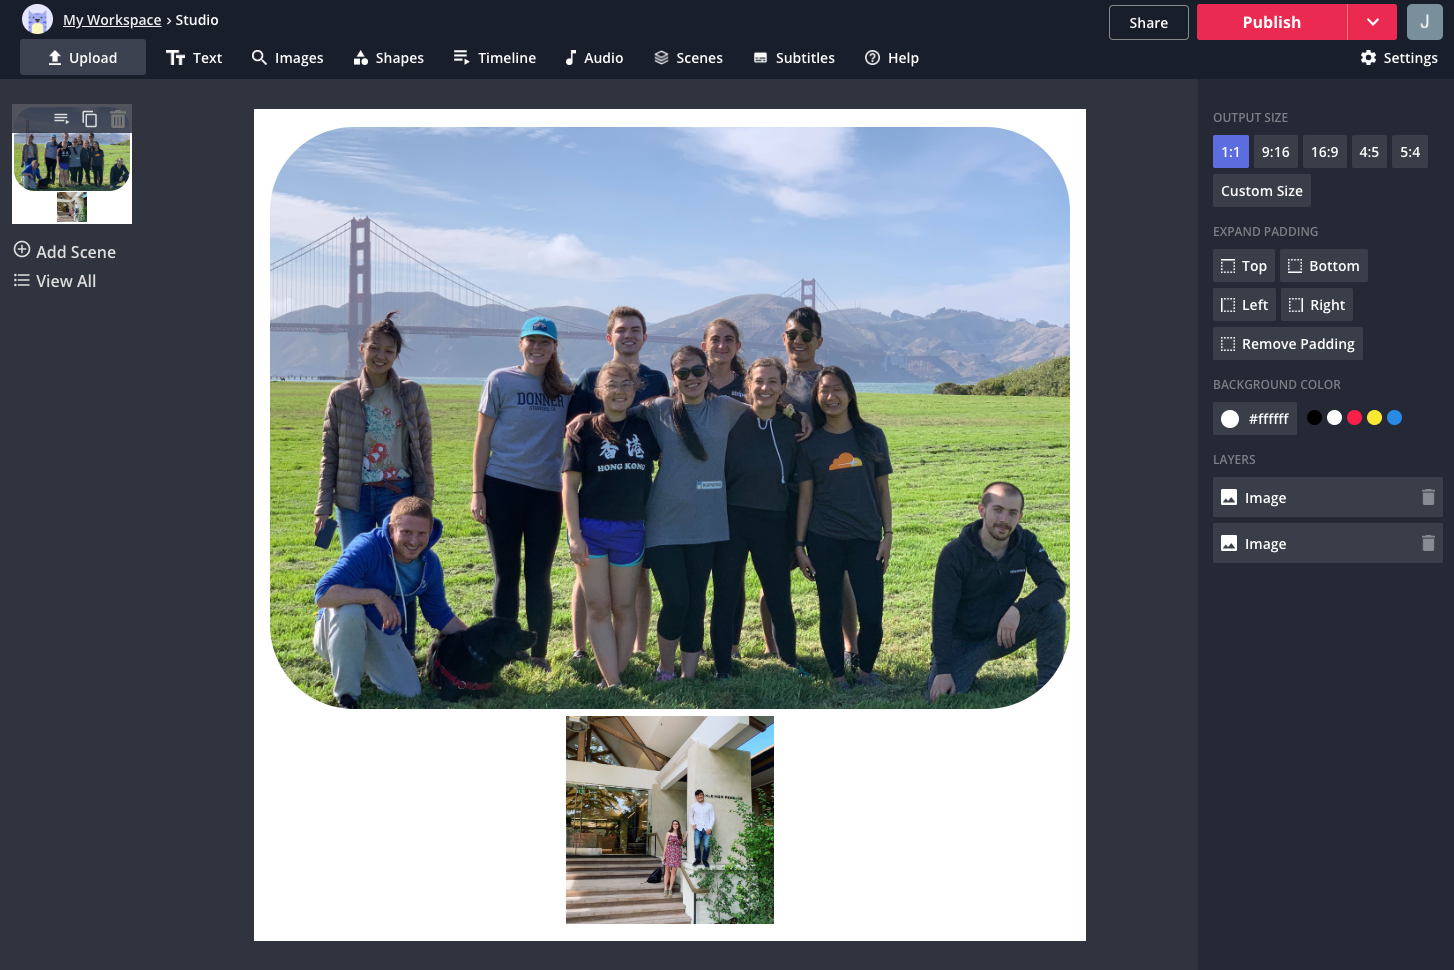This screenshot has width=1454, height=970.
Task: Open the Custom Size option
Action: point(1262,191)
